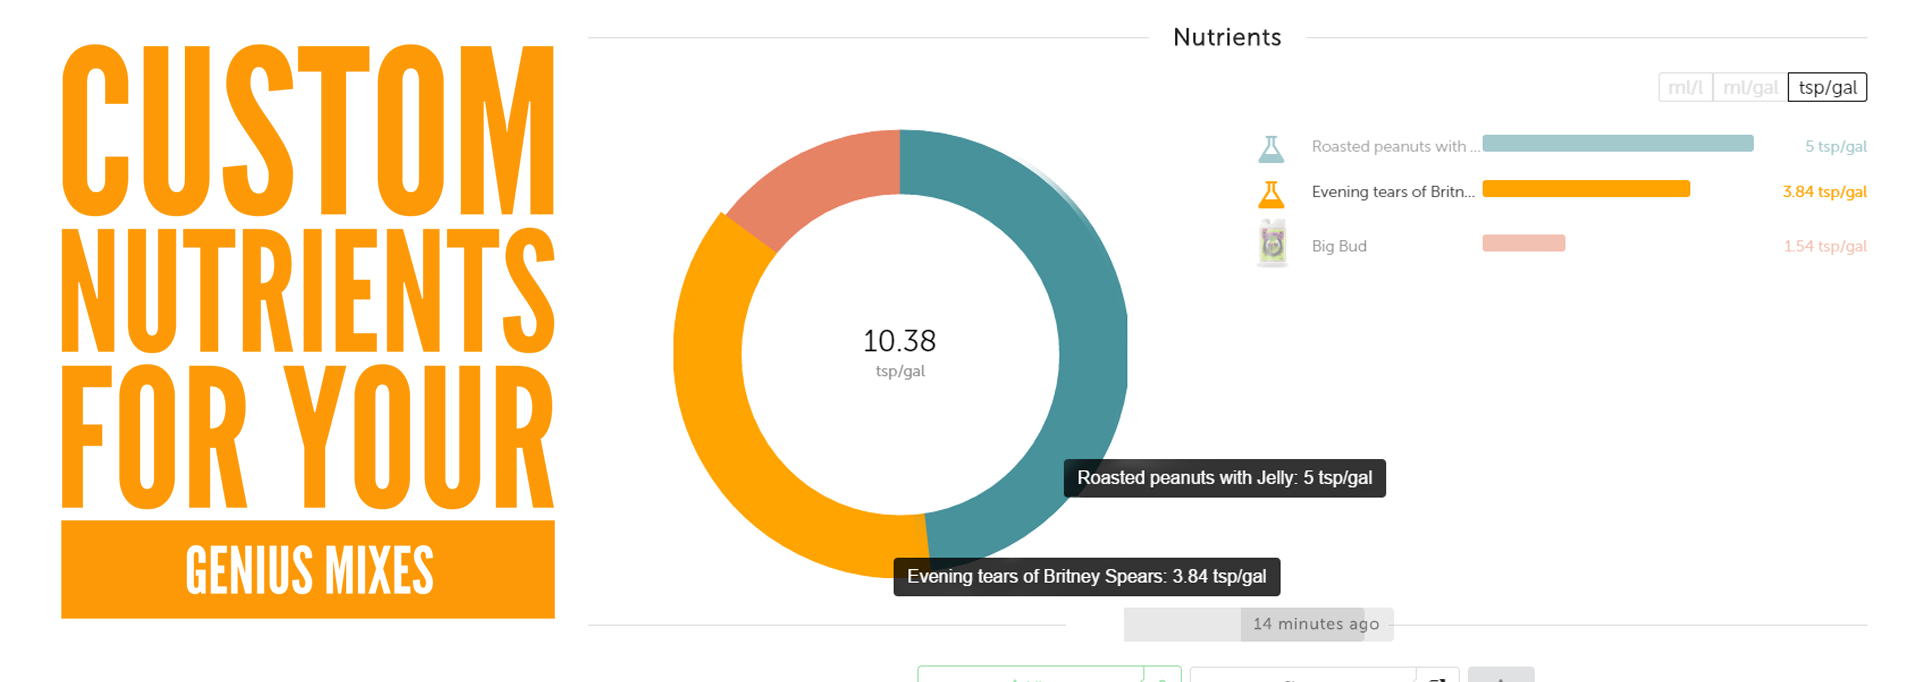The image size is (1920, 682).
Task: Select the tsp/gal unit option
Action: [1827, 88]
